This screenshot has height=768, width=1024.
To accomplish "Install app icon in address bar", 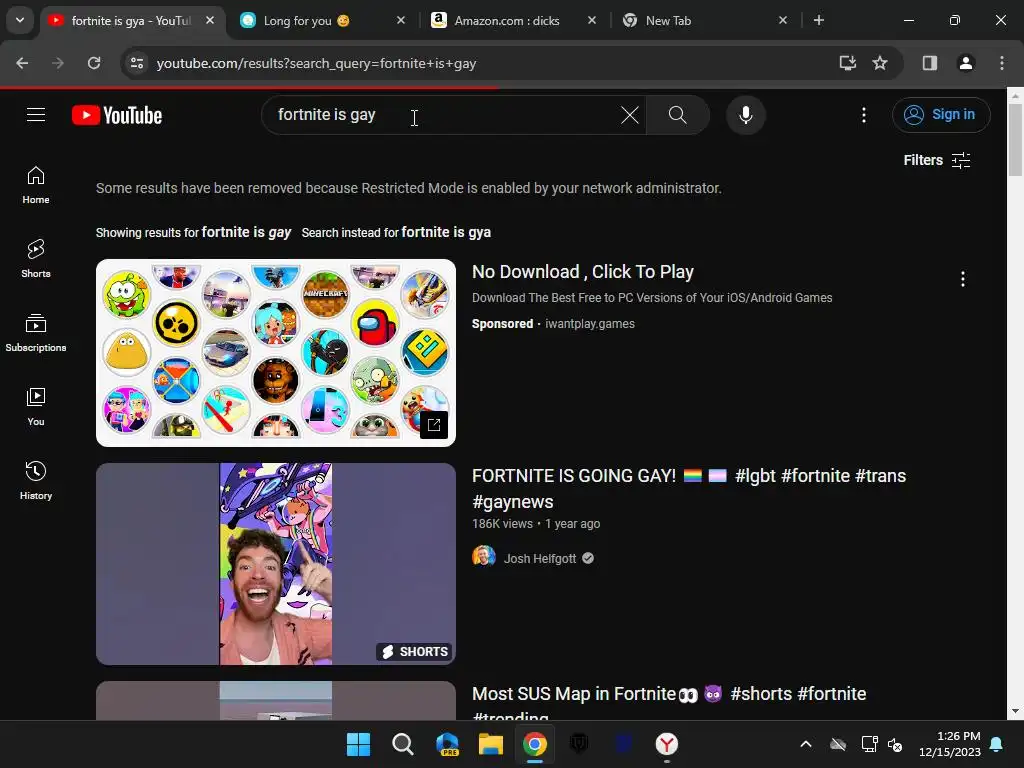I will 847,63.
